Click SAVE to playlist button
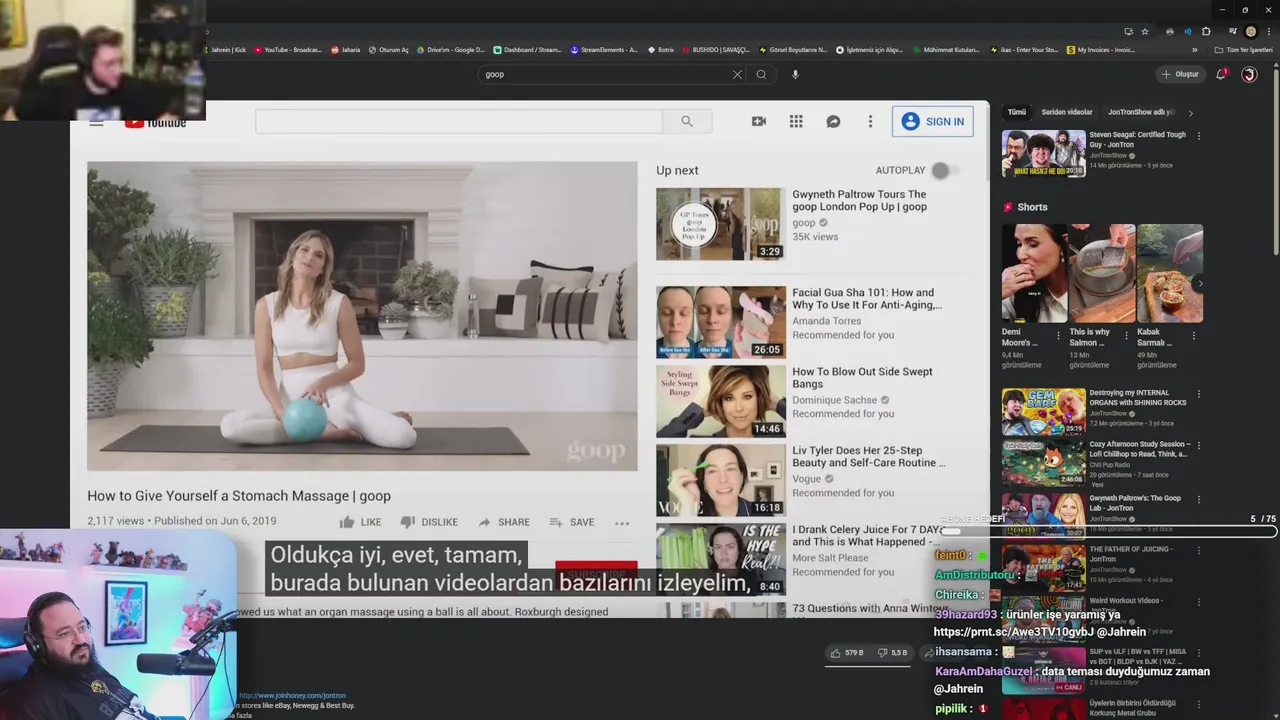Viewport: 1280px width, 720px height. 572,522
